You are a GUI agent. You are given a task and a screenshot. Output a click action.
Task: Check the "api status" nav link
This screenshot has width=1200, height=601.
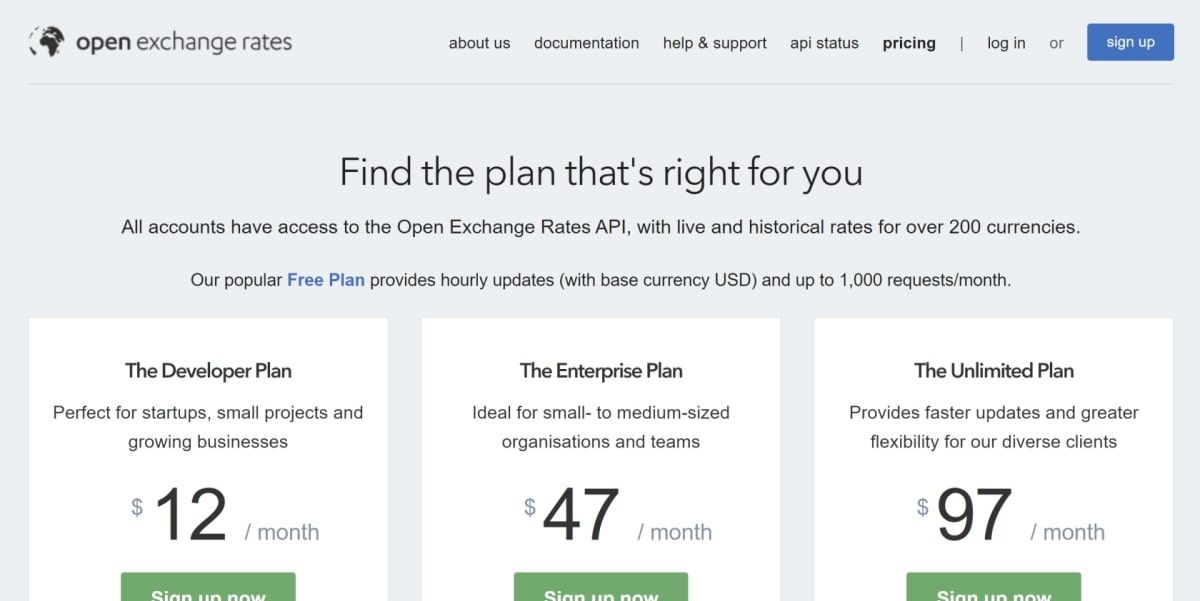(824, 43)
